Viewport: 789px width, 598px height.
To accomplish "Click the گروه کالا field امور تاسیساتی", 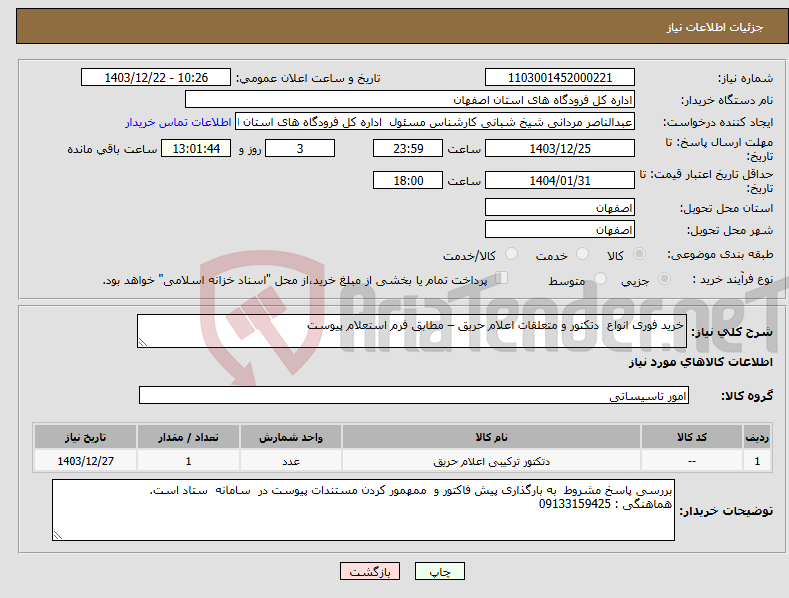I will point(414,396).
